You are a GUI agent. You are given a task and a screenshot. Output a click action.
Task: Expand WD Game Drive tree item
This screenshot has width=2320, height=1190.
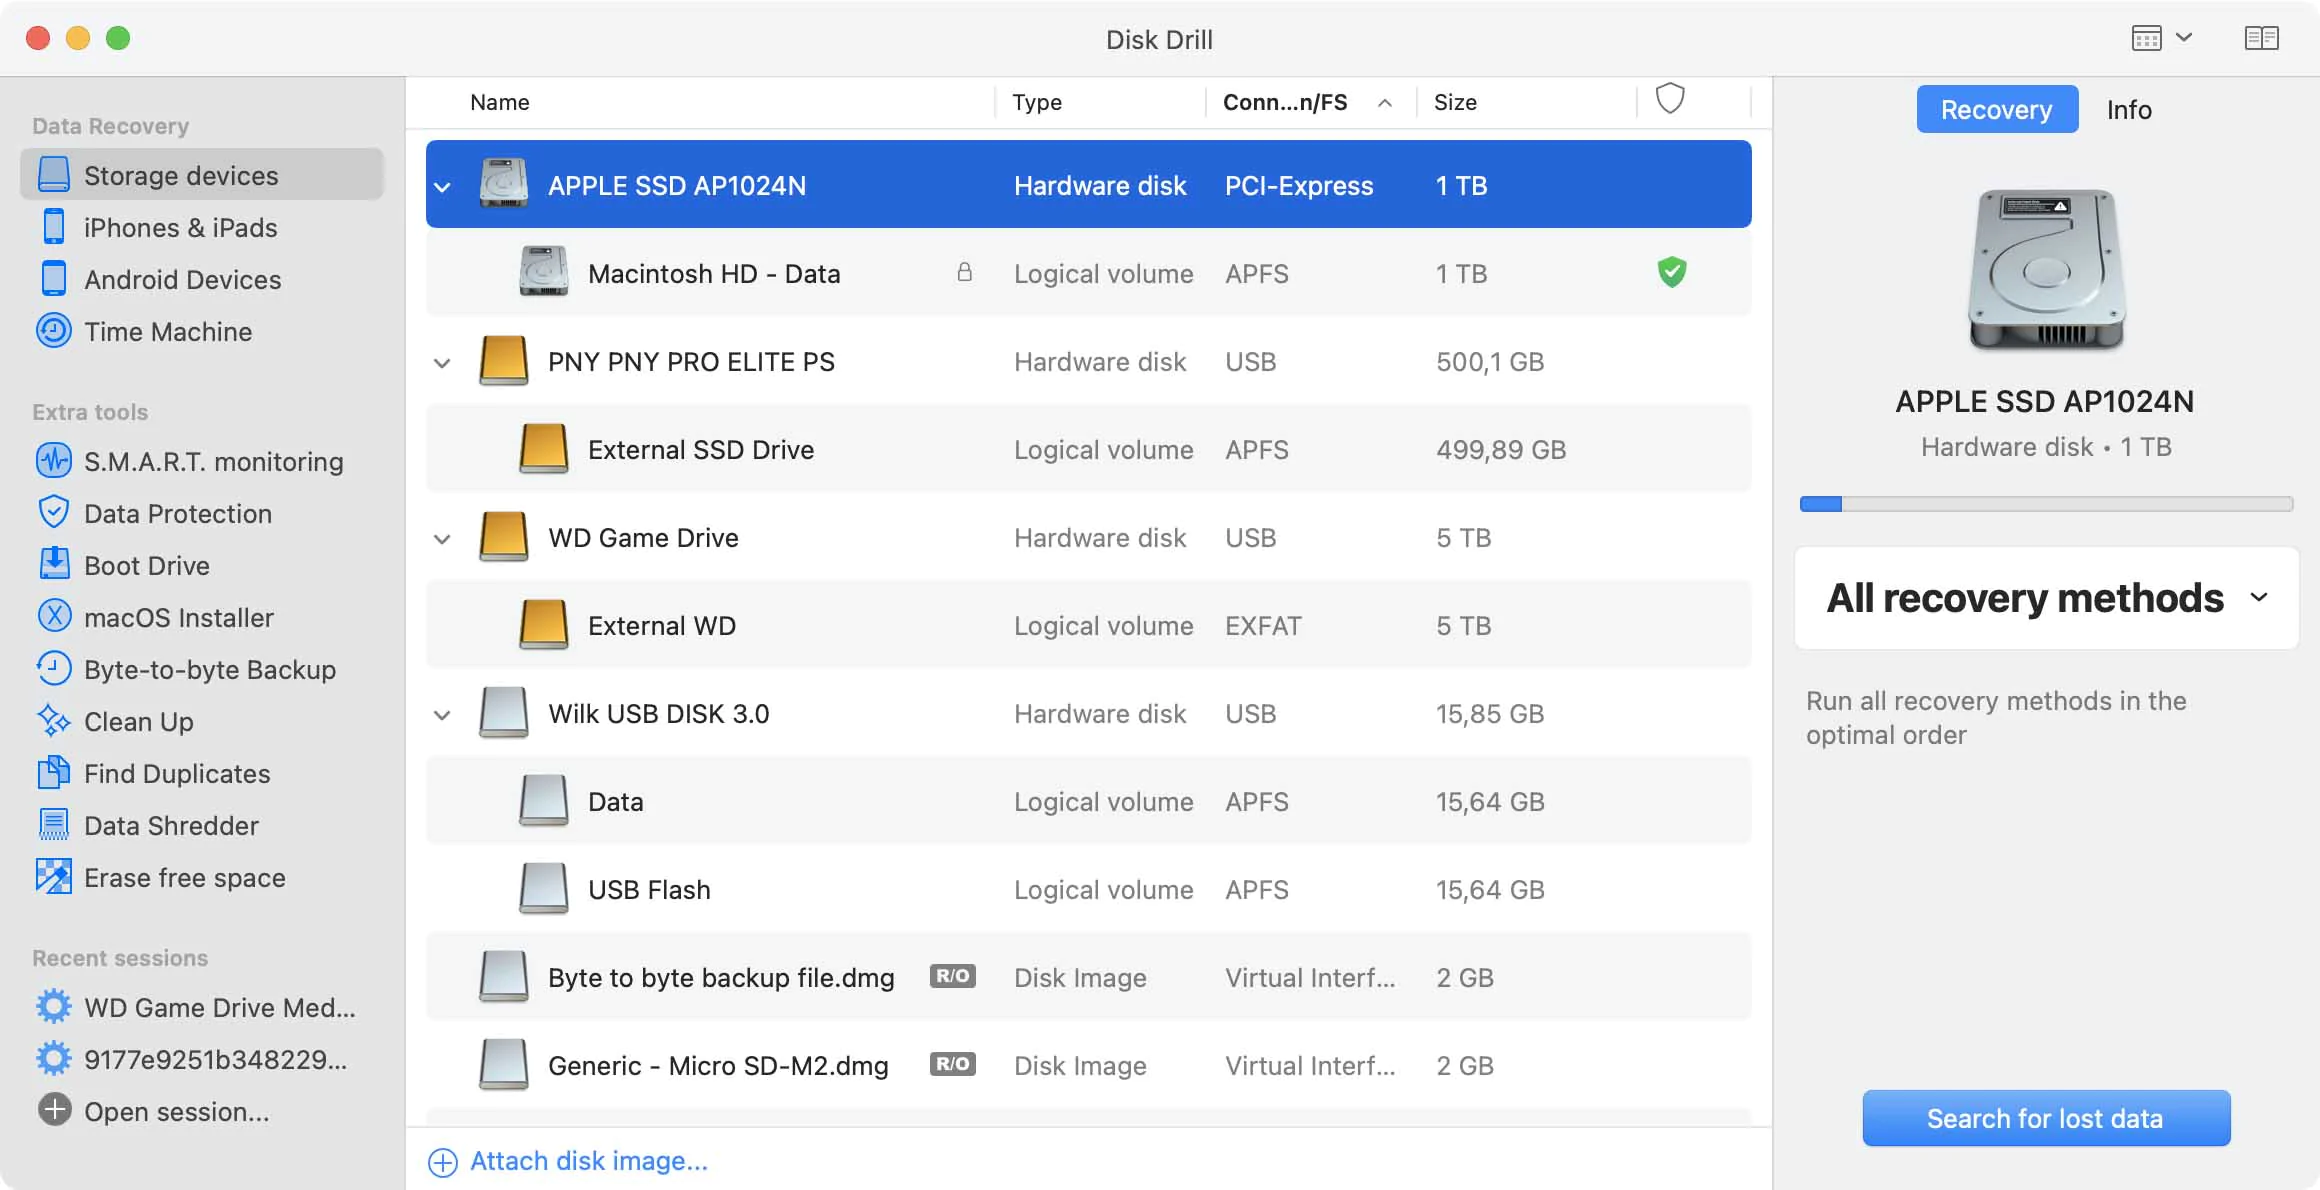[442, 537]
